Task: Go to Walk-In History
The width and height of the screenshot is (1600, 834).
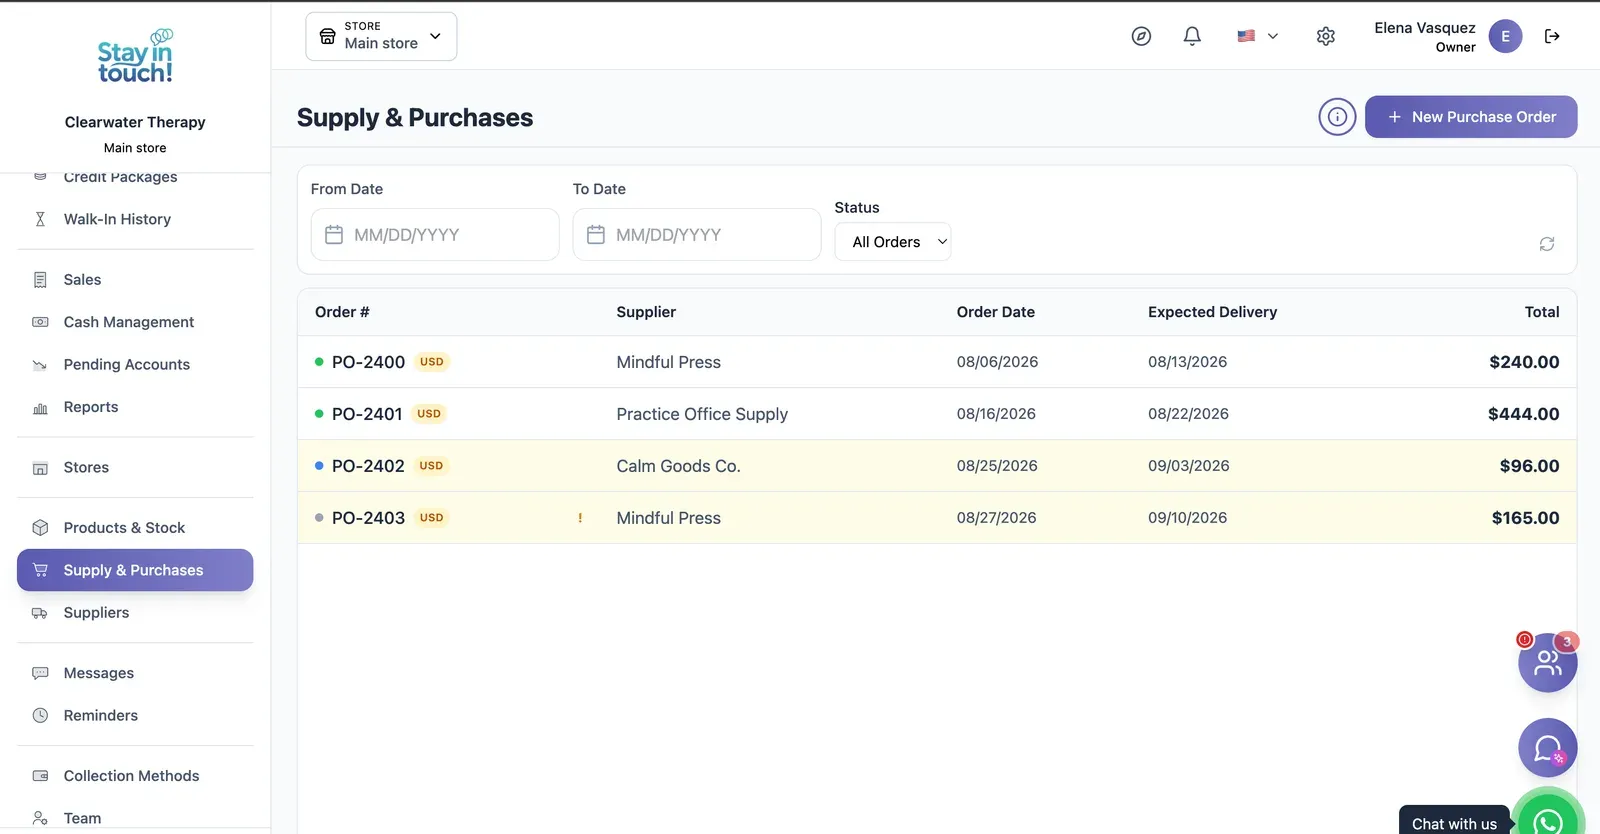Action: pyautogui.click(x=117, y=219)
